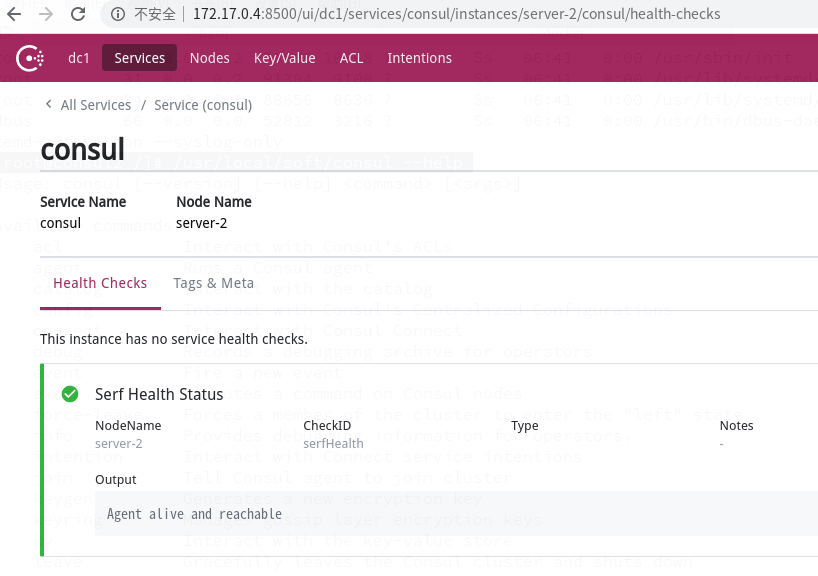Click the Consul logo icon
The height and width of the screenshot is (576, 818).
[30, 58]
